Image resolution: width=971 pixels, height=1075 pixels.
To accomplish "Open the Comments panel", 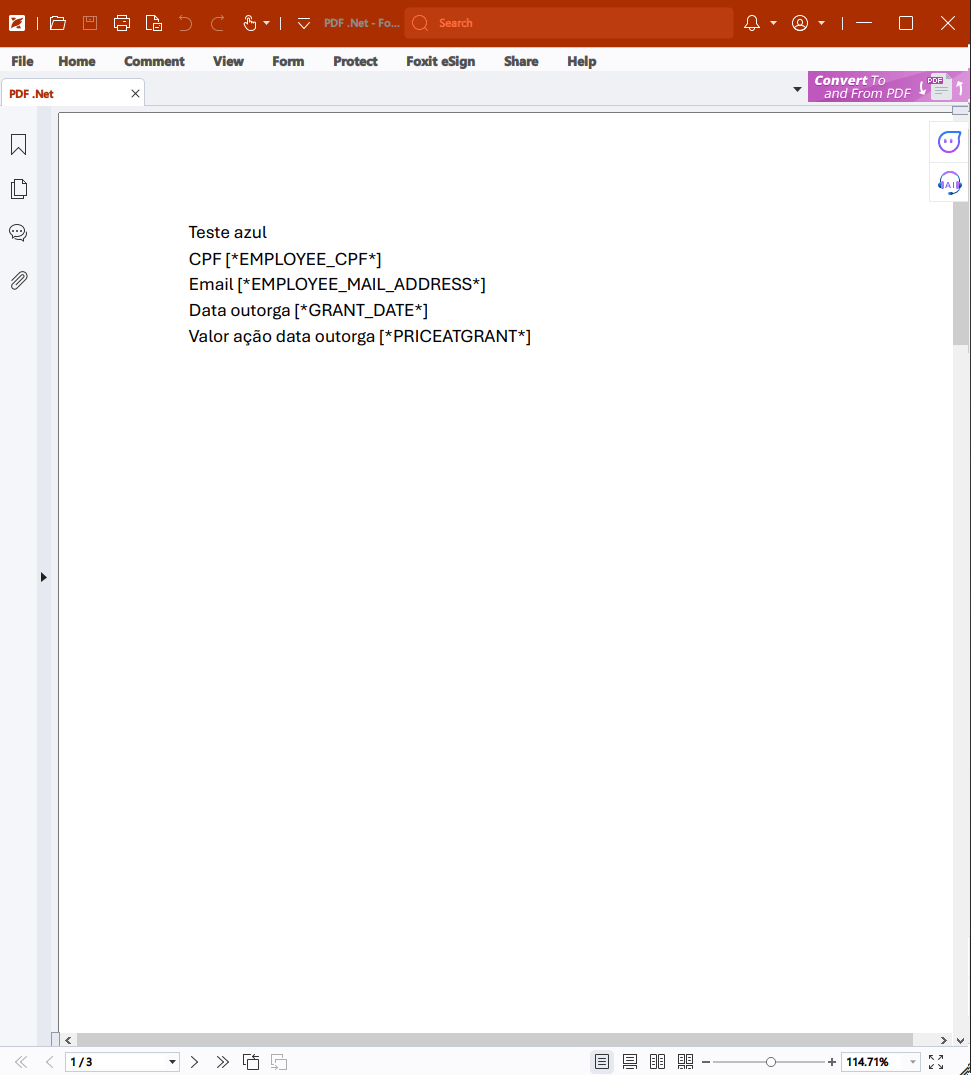I will pos(18,232).
